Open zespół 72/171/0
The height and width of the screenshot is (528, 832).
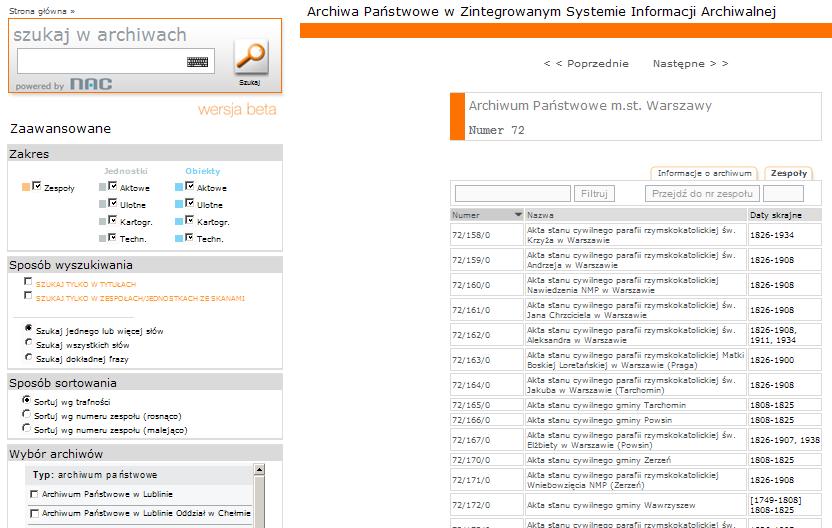[471, 480]
